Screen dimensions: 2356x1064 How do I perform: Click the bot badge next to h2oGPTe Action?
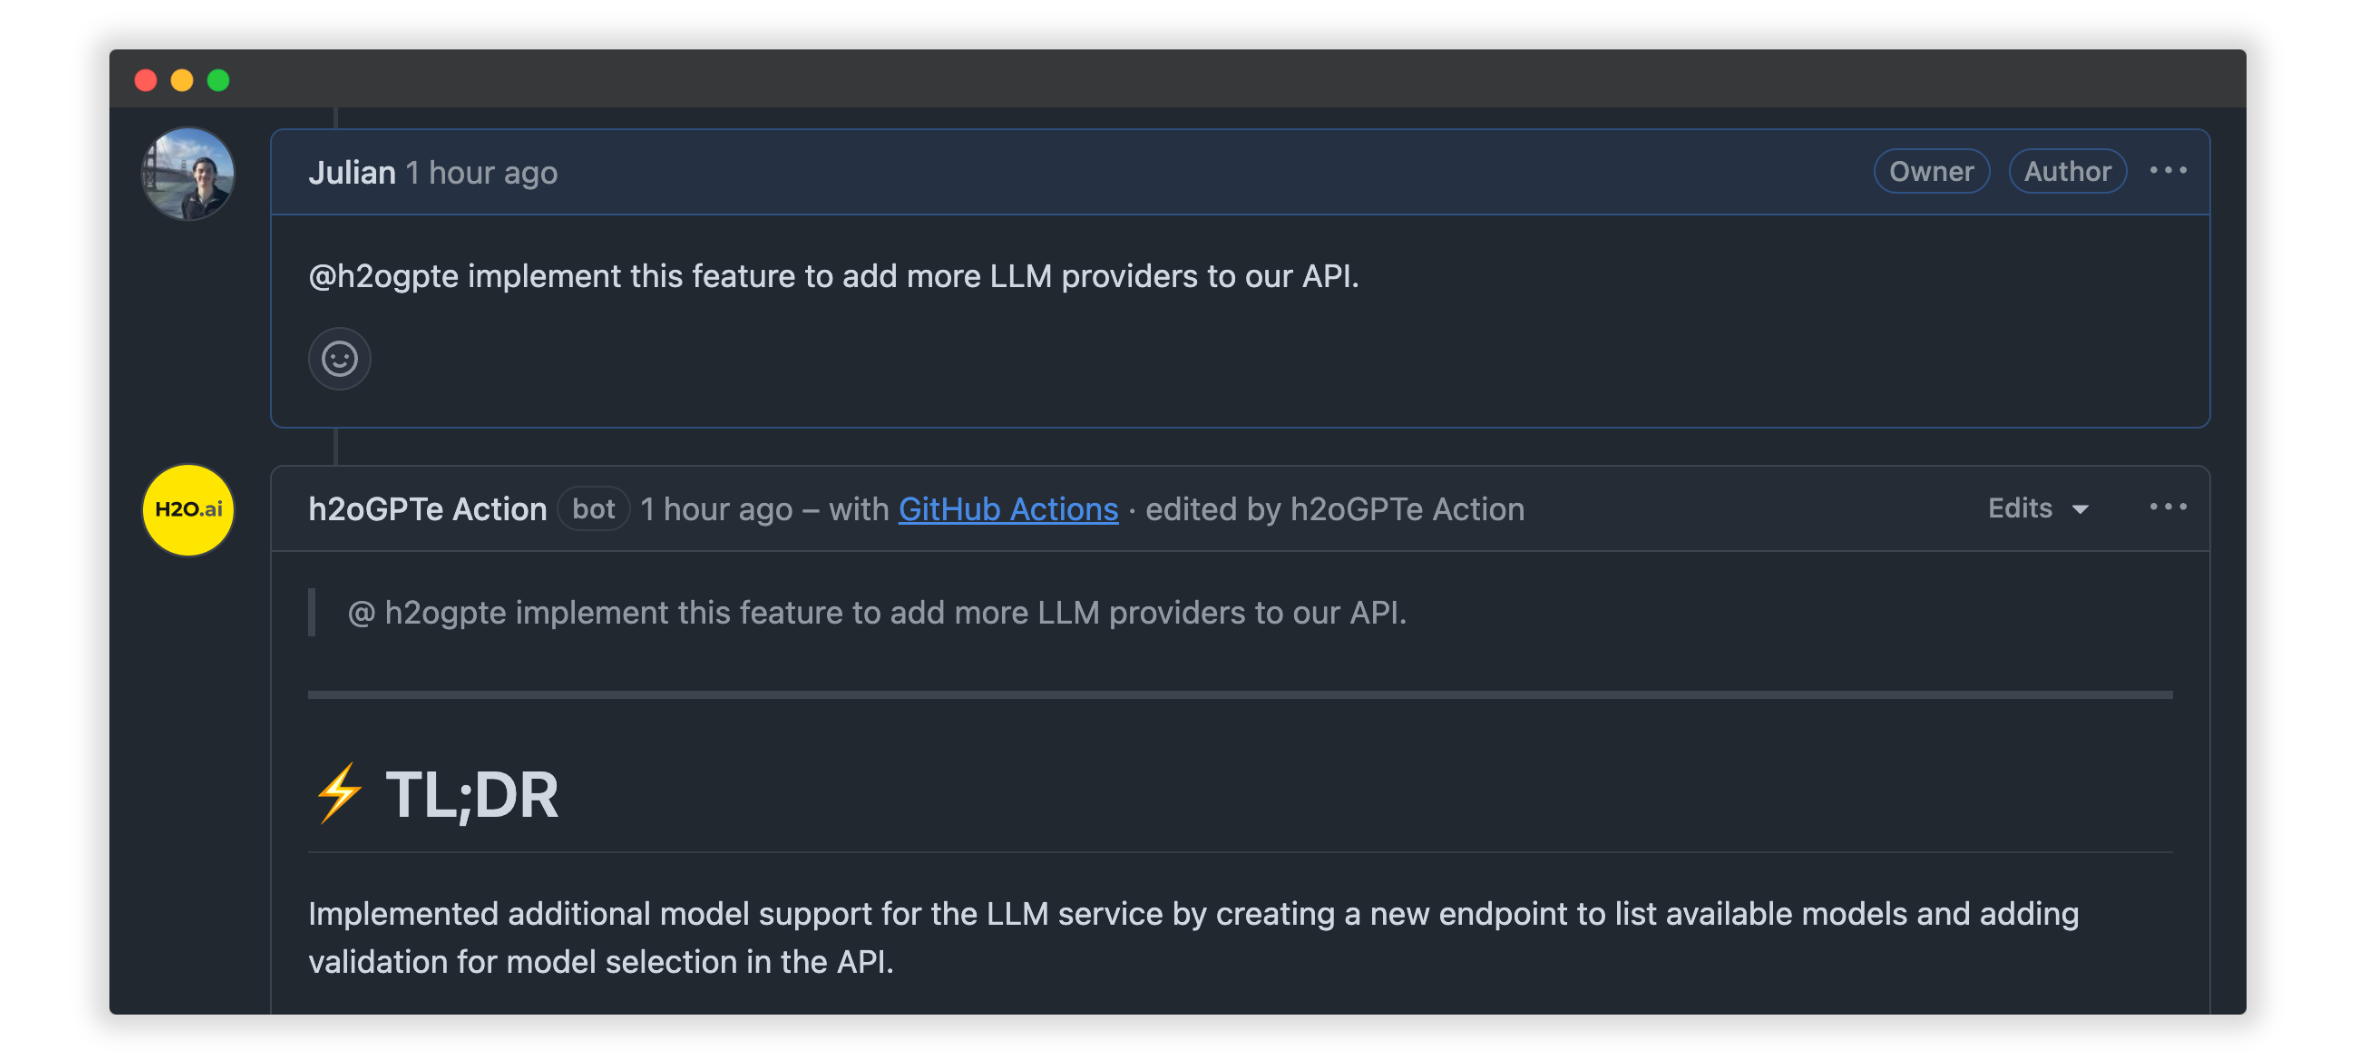coord(593,508)
